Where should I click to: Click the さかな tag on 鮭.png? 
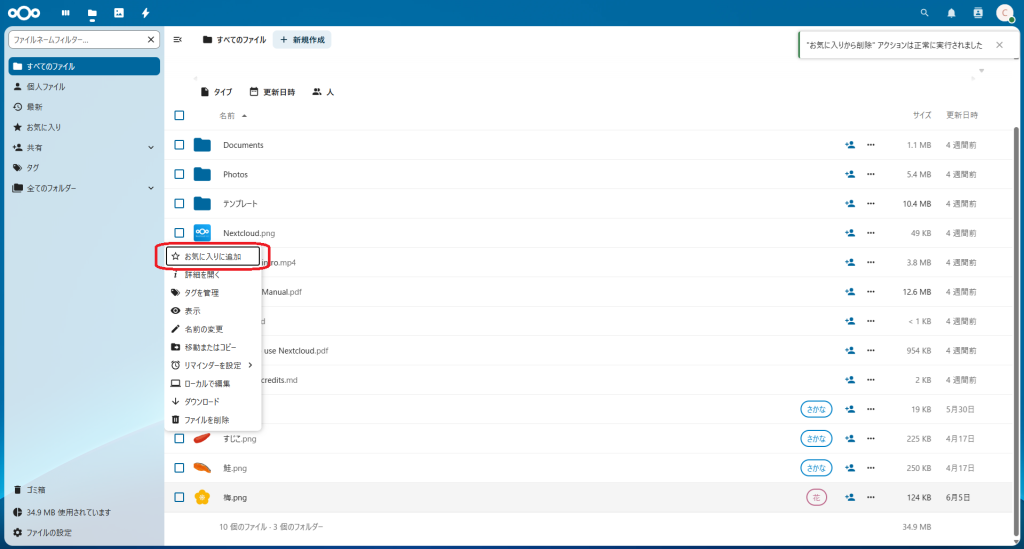pyautogui.click(x=816, y=468)
